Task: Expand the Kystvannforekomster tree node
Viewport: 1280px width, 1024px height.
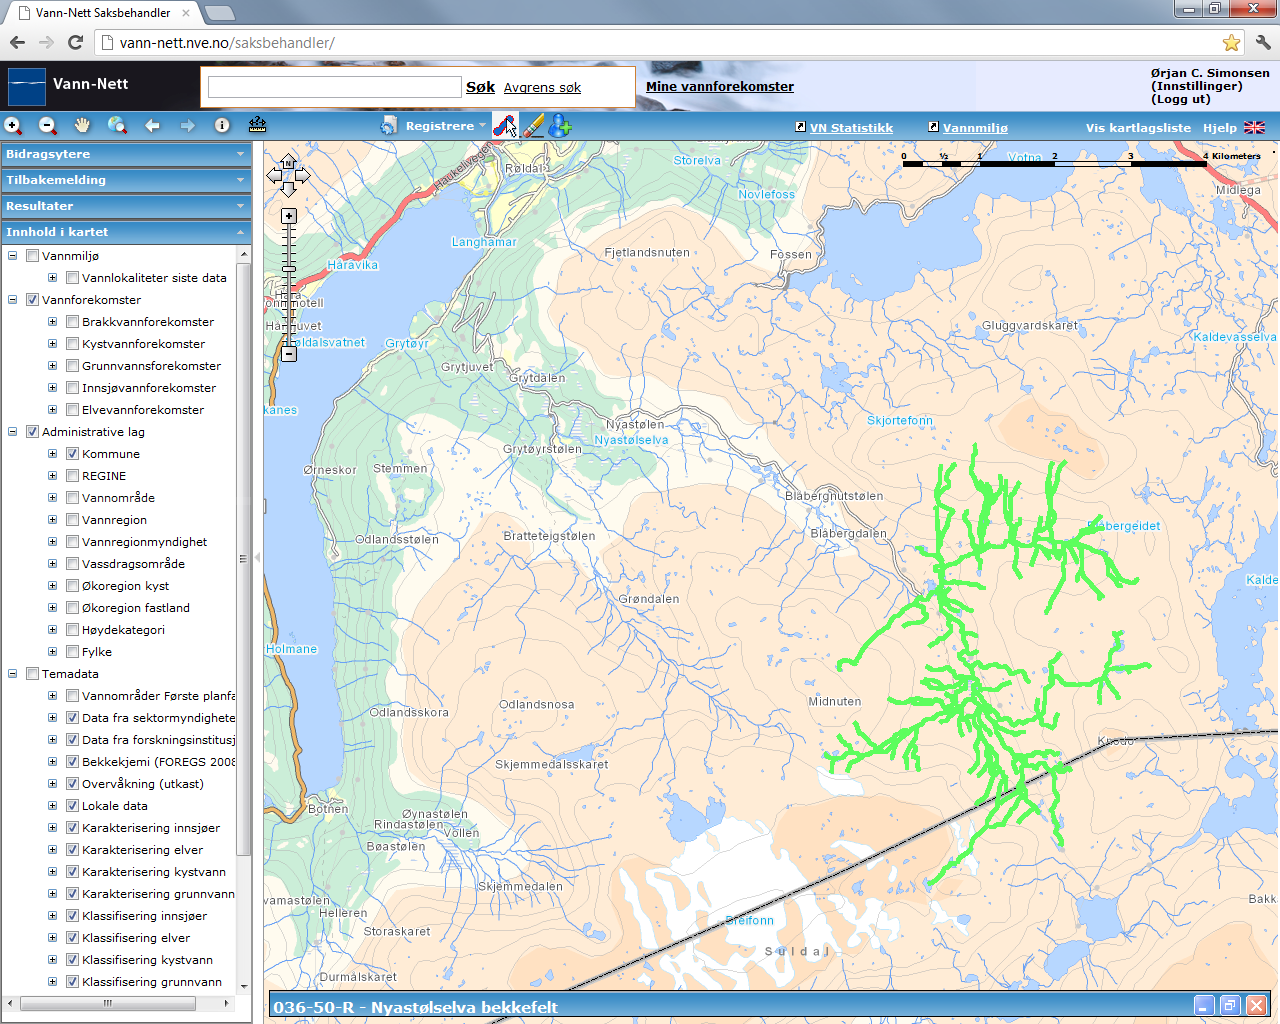Action: tap(53, 344)
